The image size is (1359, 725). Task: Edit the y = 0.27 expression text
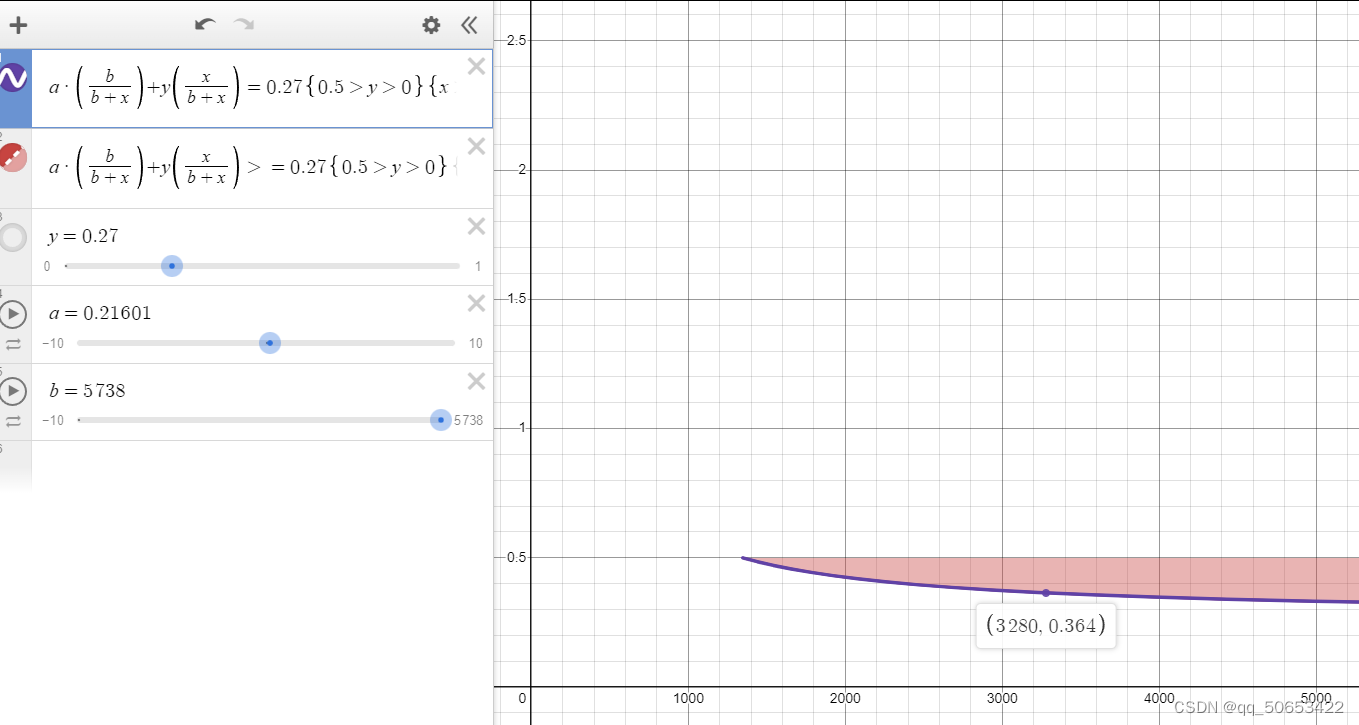pos(83,237)
